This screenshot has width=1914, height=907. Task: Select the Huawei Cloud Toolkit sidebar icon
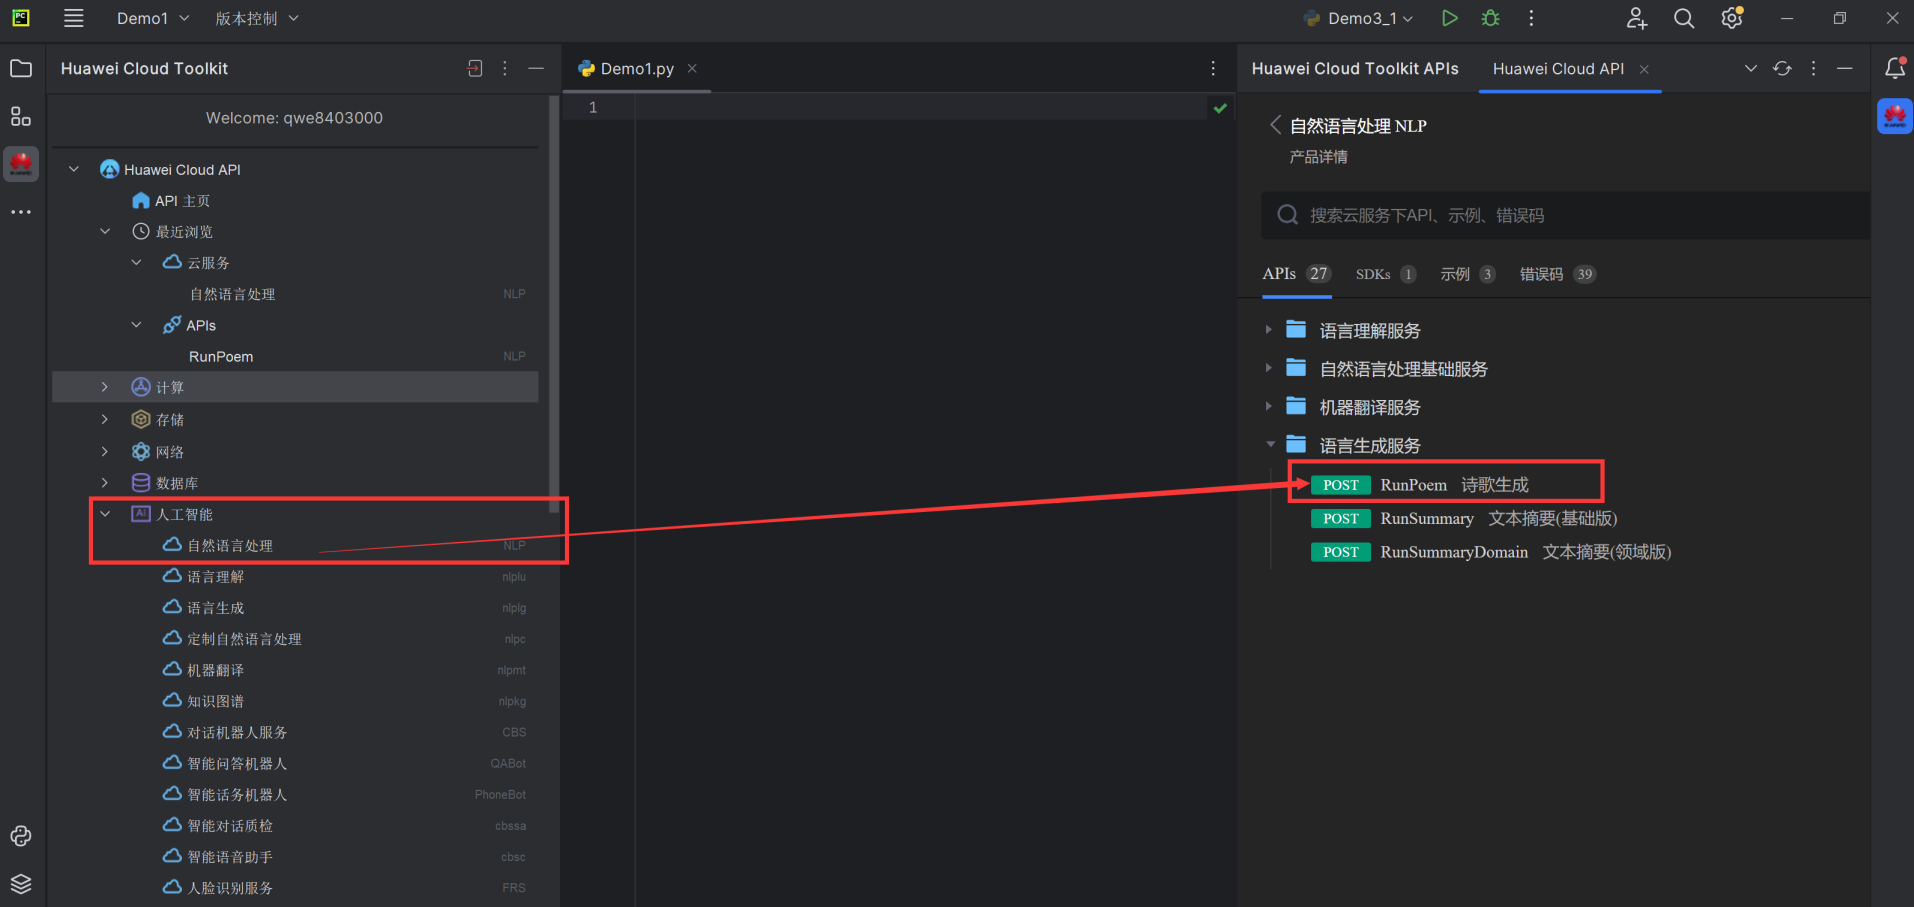[21, 164]
